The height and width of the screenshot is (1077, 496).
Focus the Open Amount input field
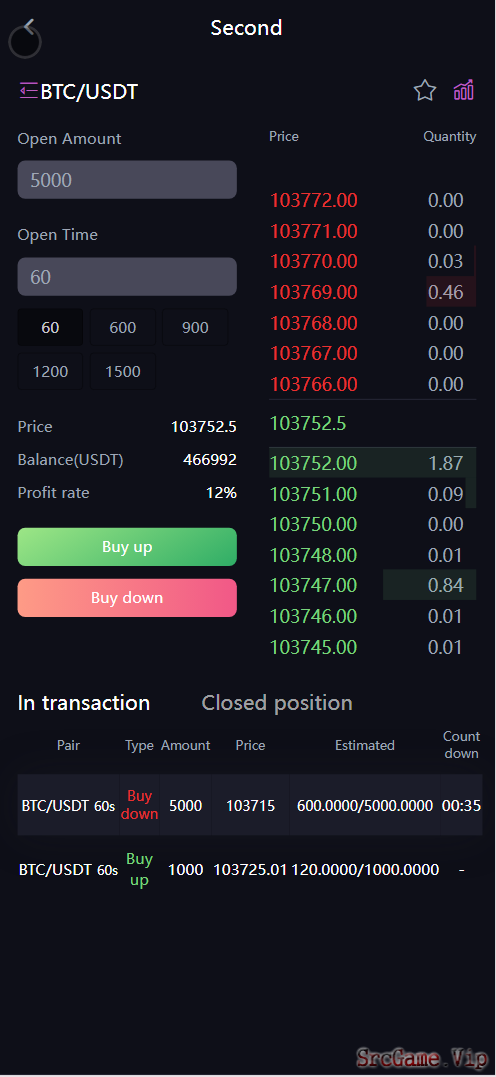(x=127, y=180)
